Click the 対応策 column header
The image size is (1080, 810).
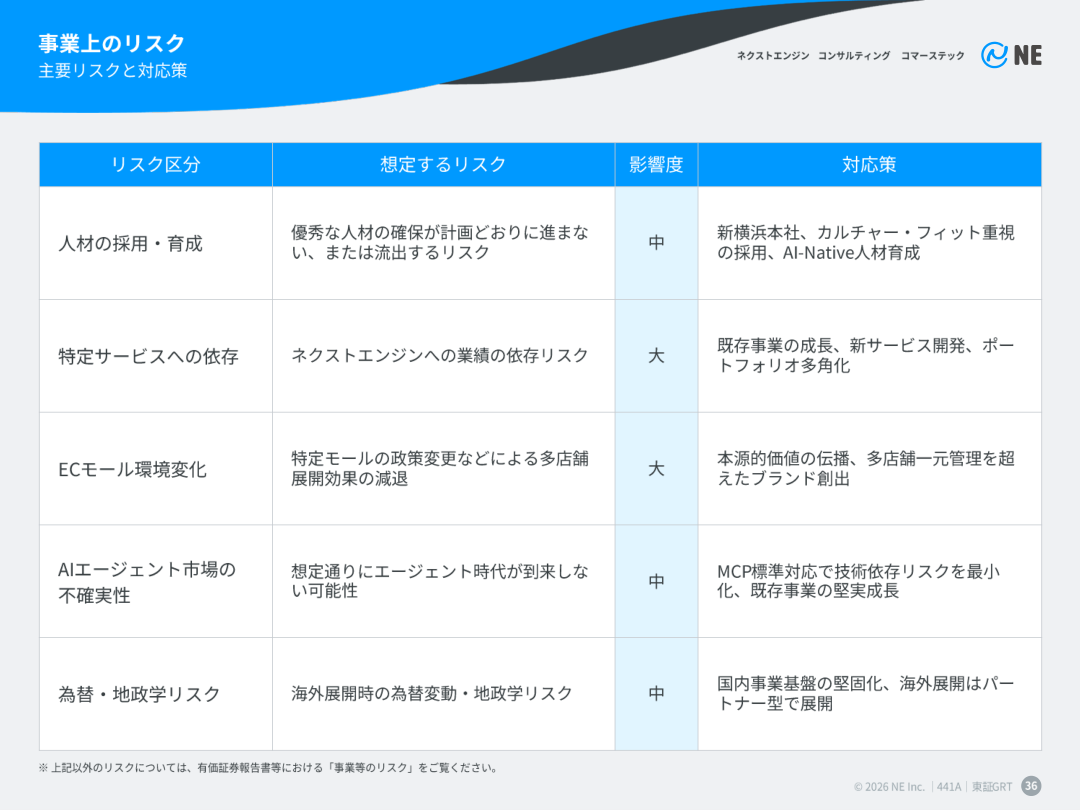pyautogui.click(x=869, y=165)
